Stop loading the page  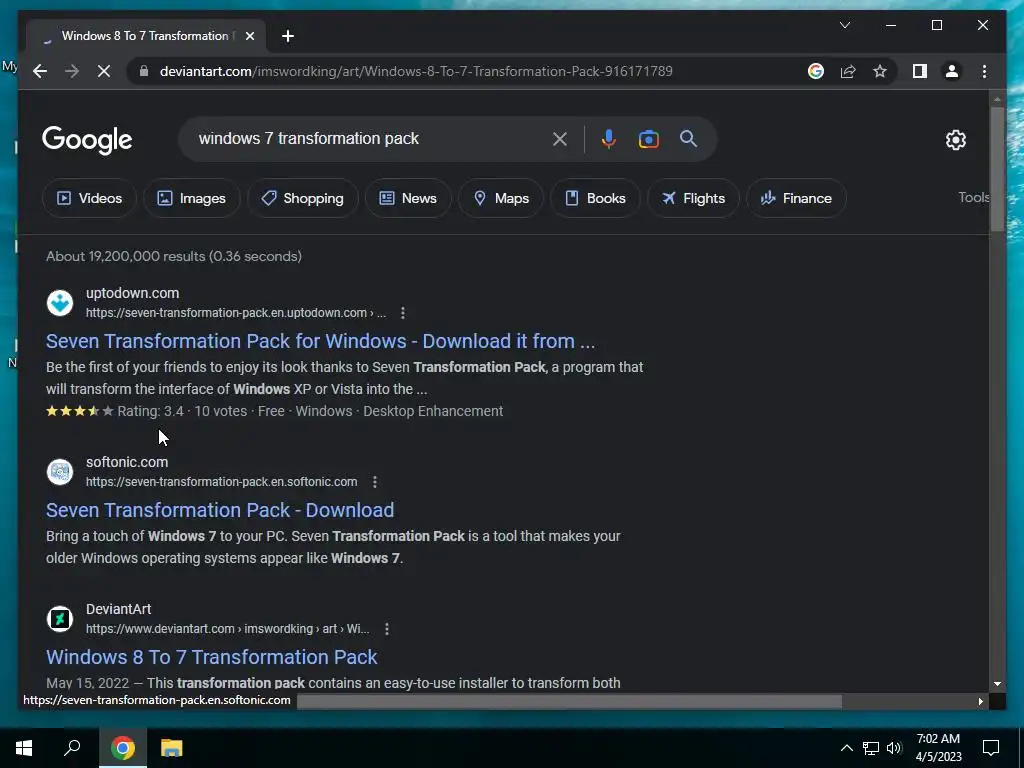click(104, 71)
